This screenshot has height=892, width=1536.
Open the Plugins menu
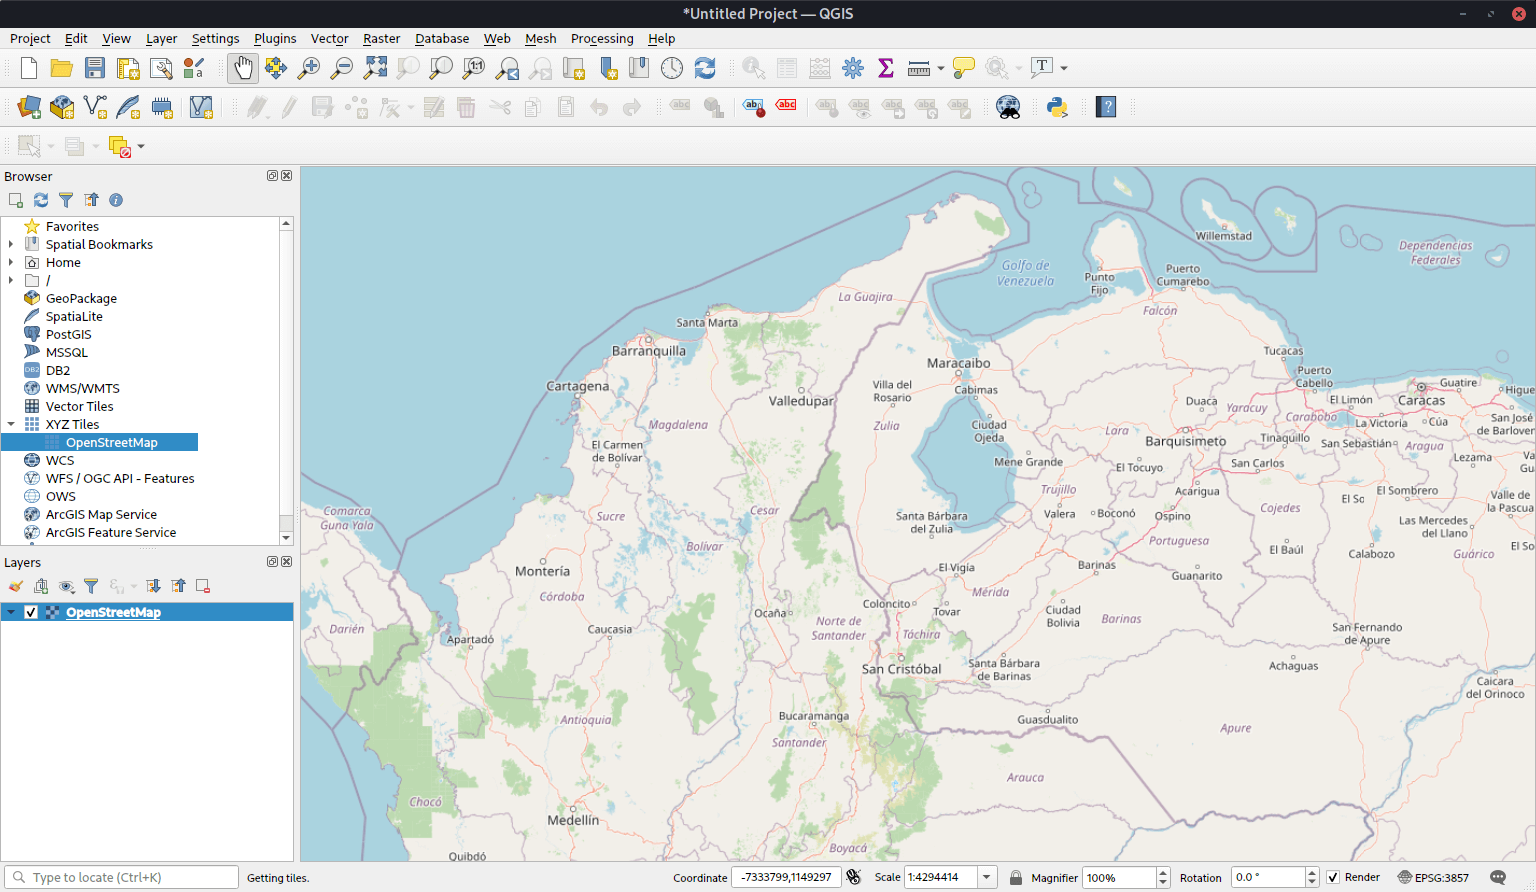click(x=275, y=38)
